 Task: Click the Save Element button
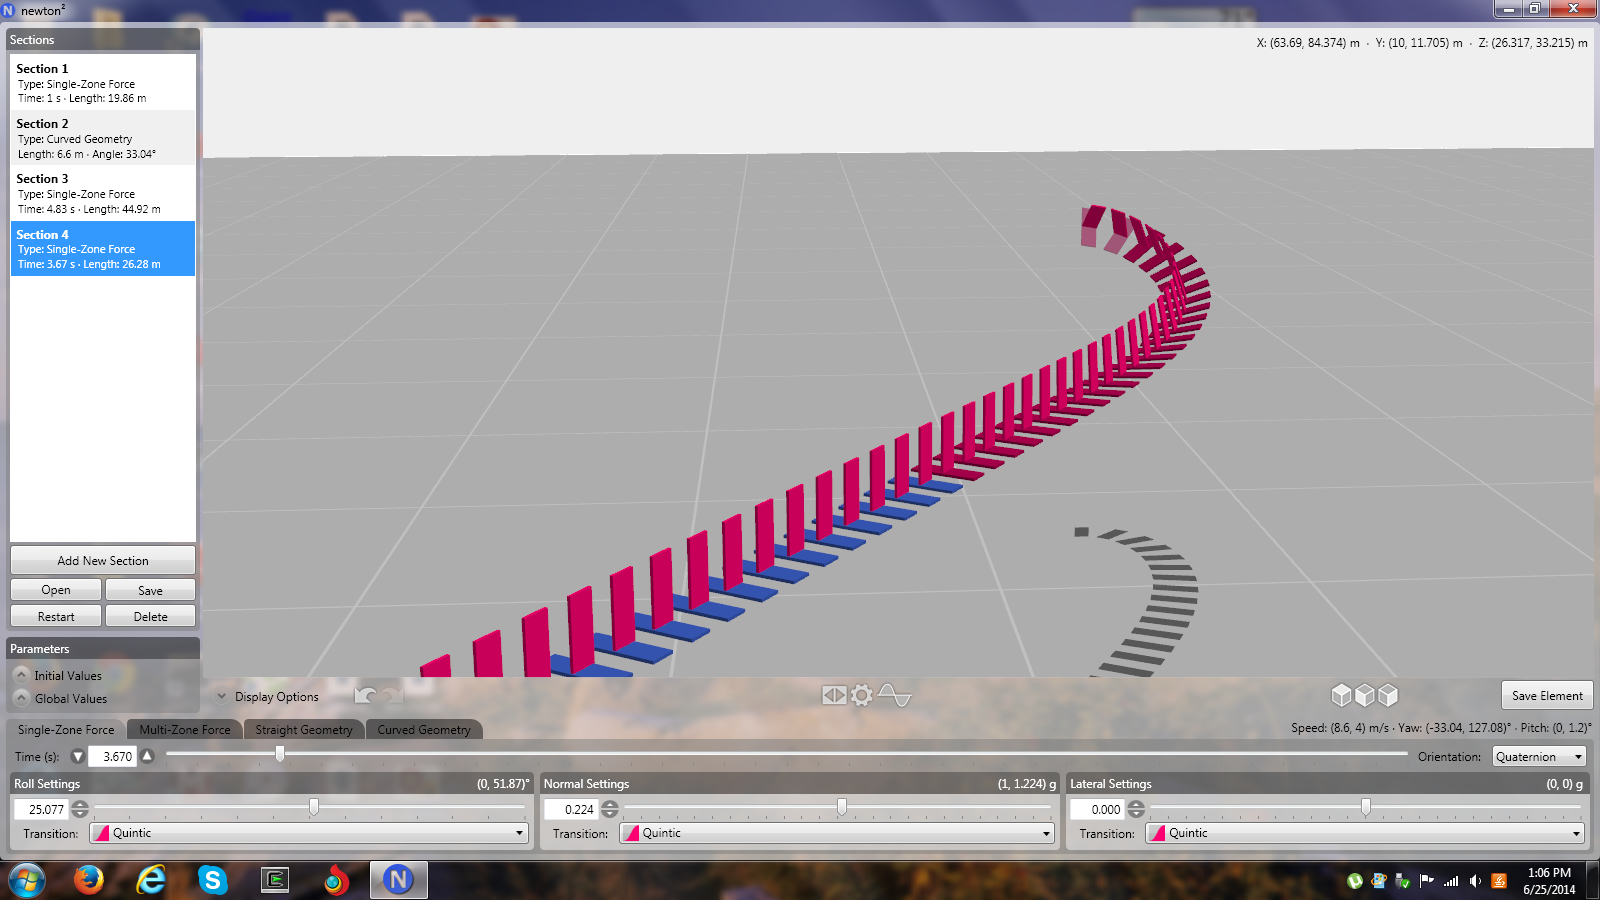1546,696
